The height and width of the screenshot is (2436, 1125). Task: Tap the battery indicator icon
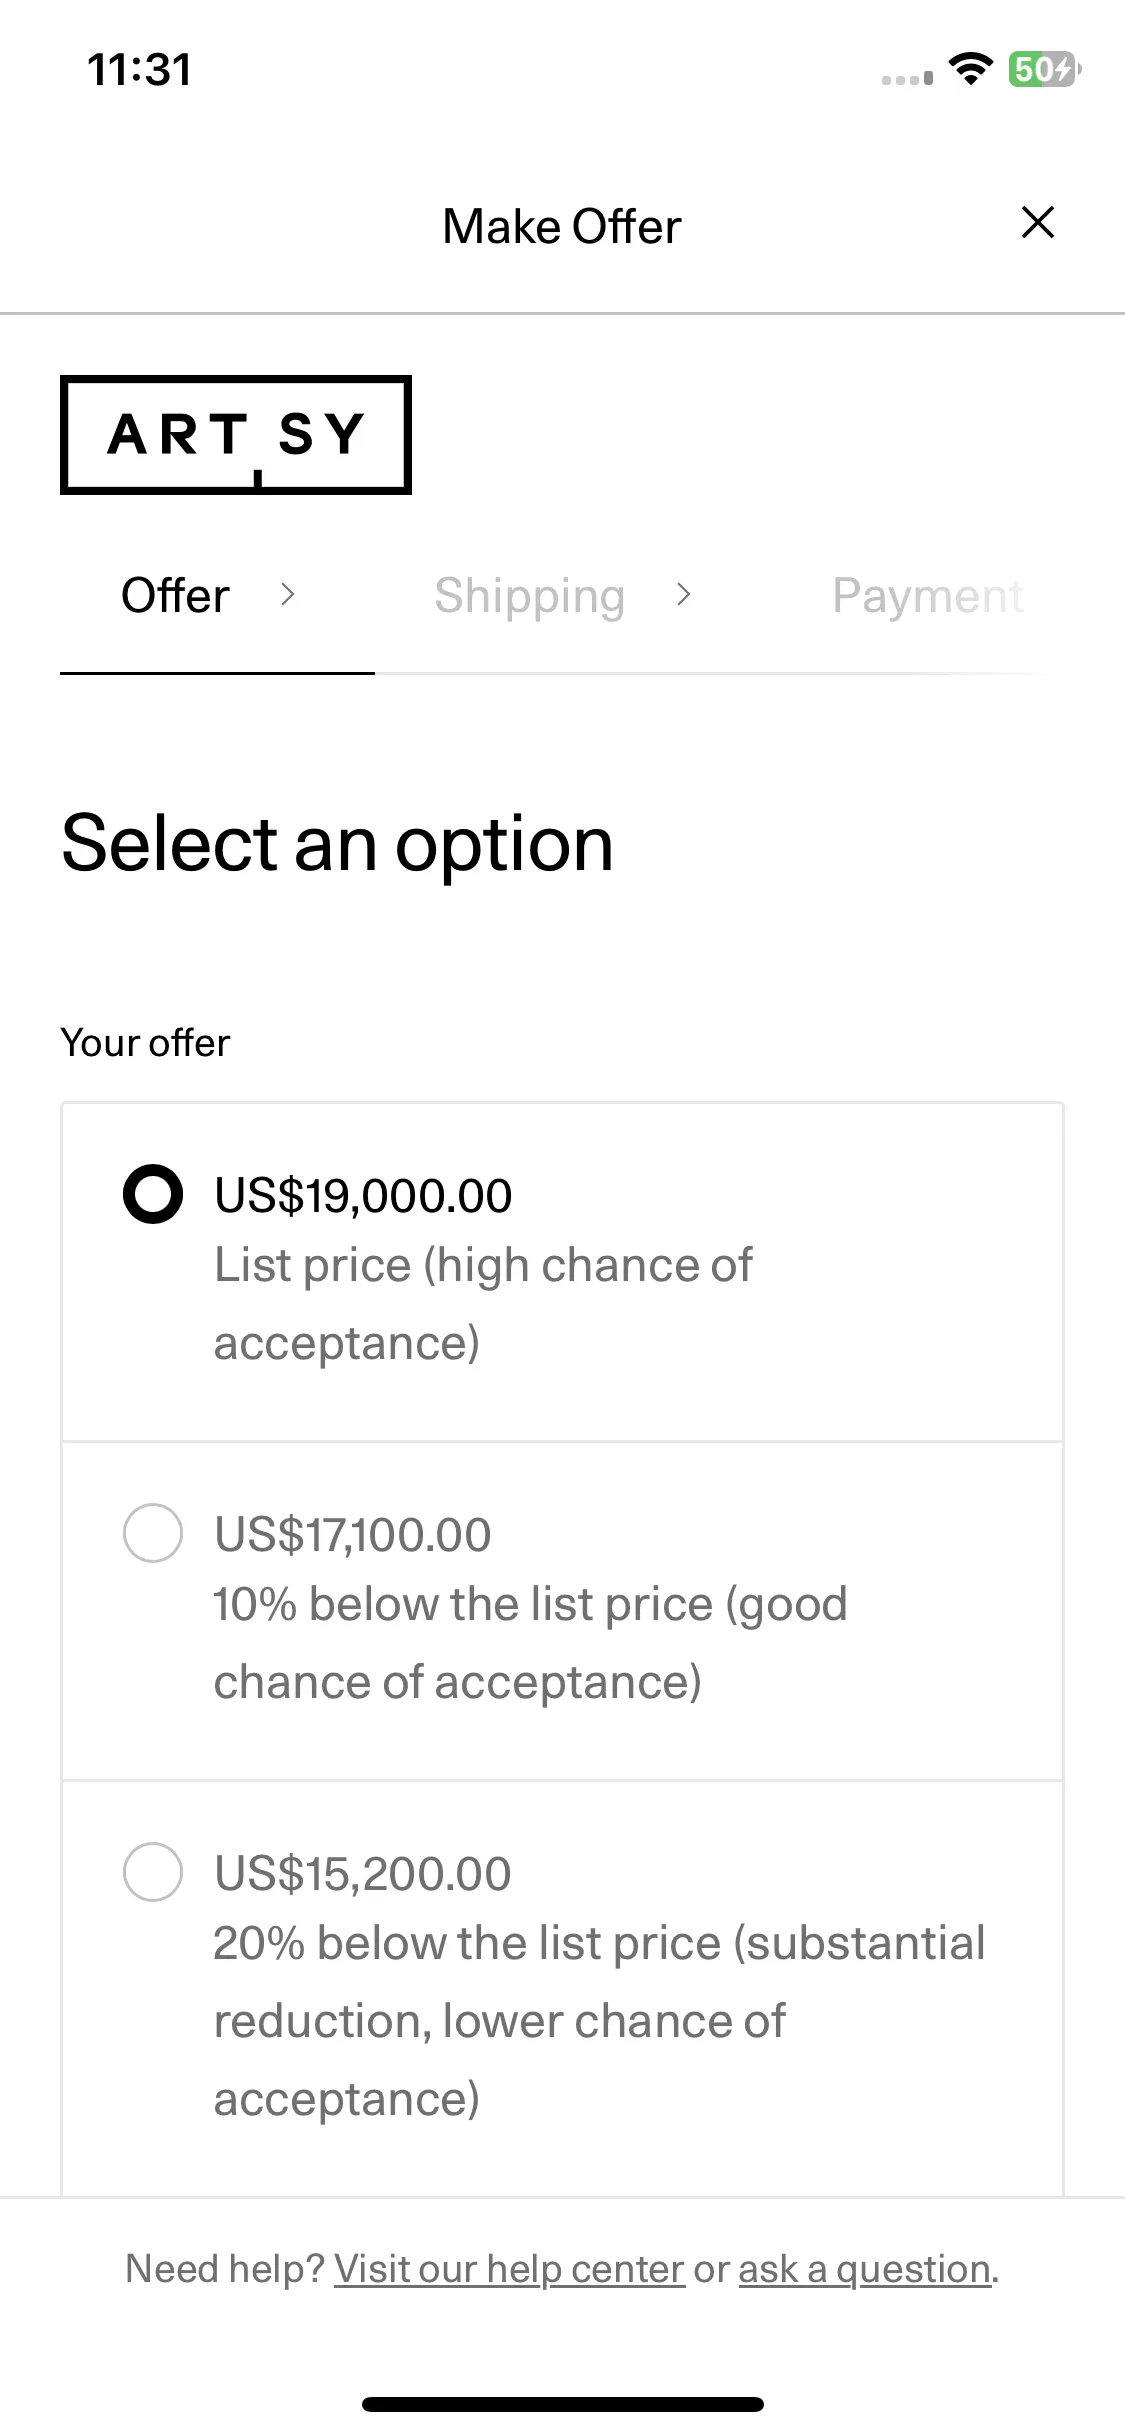pos(1044,69)
